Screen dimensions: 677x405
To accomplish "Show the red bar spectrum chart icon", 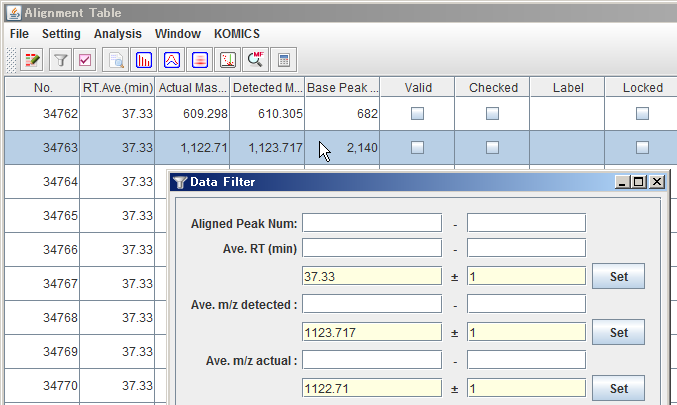I will click(x=143, y=60).
